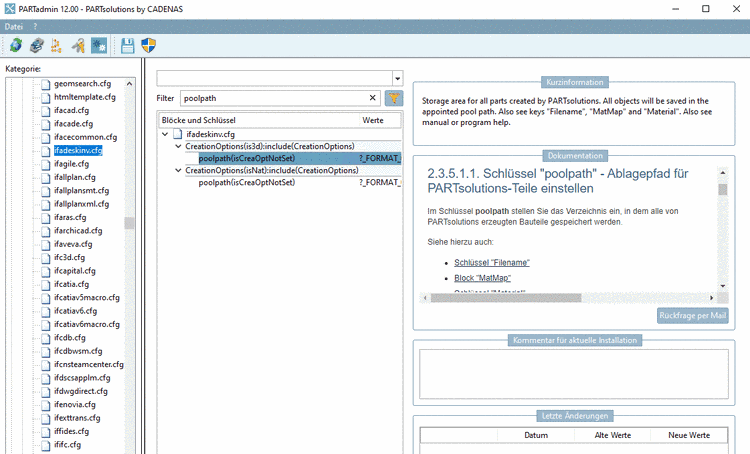
Task: Select ifallplansmt.cfg in the category list
Action: 81,191
